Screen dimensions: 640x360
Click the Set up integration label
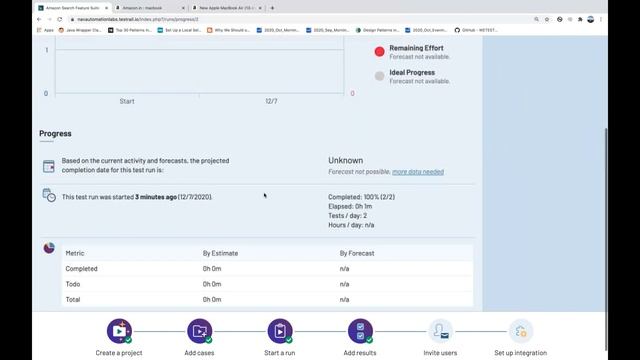pos(521,353)
